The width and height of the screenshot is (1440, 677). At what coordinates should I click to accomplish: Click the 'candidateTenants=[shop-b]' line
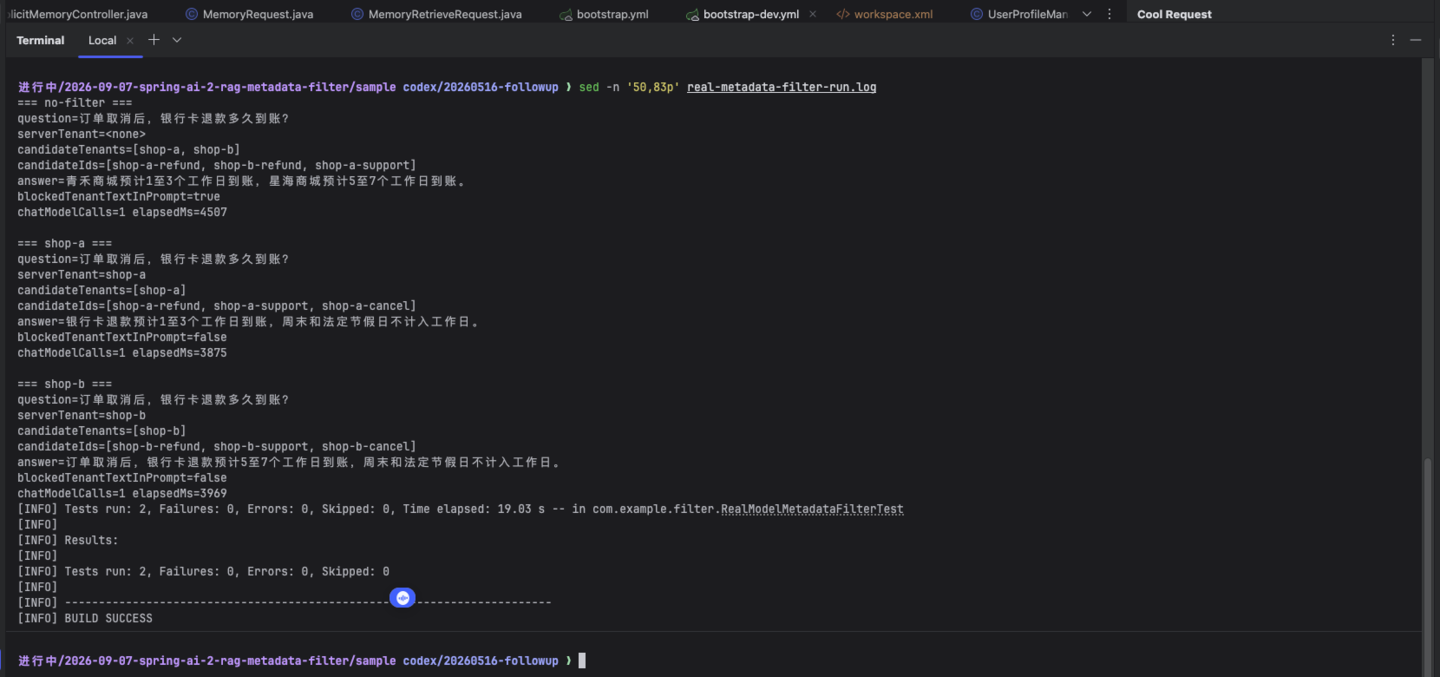(x=101, y=431)
